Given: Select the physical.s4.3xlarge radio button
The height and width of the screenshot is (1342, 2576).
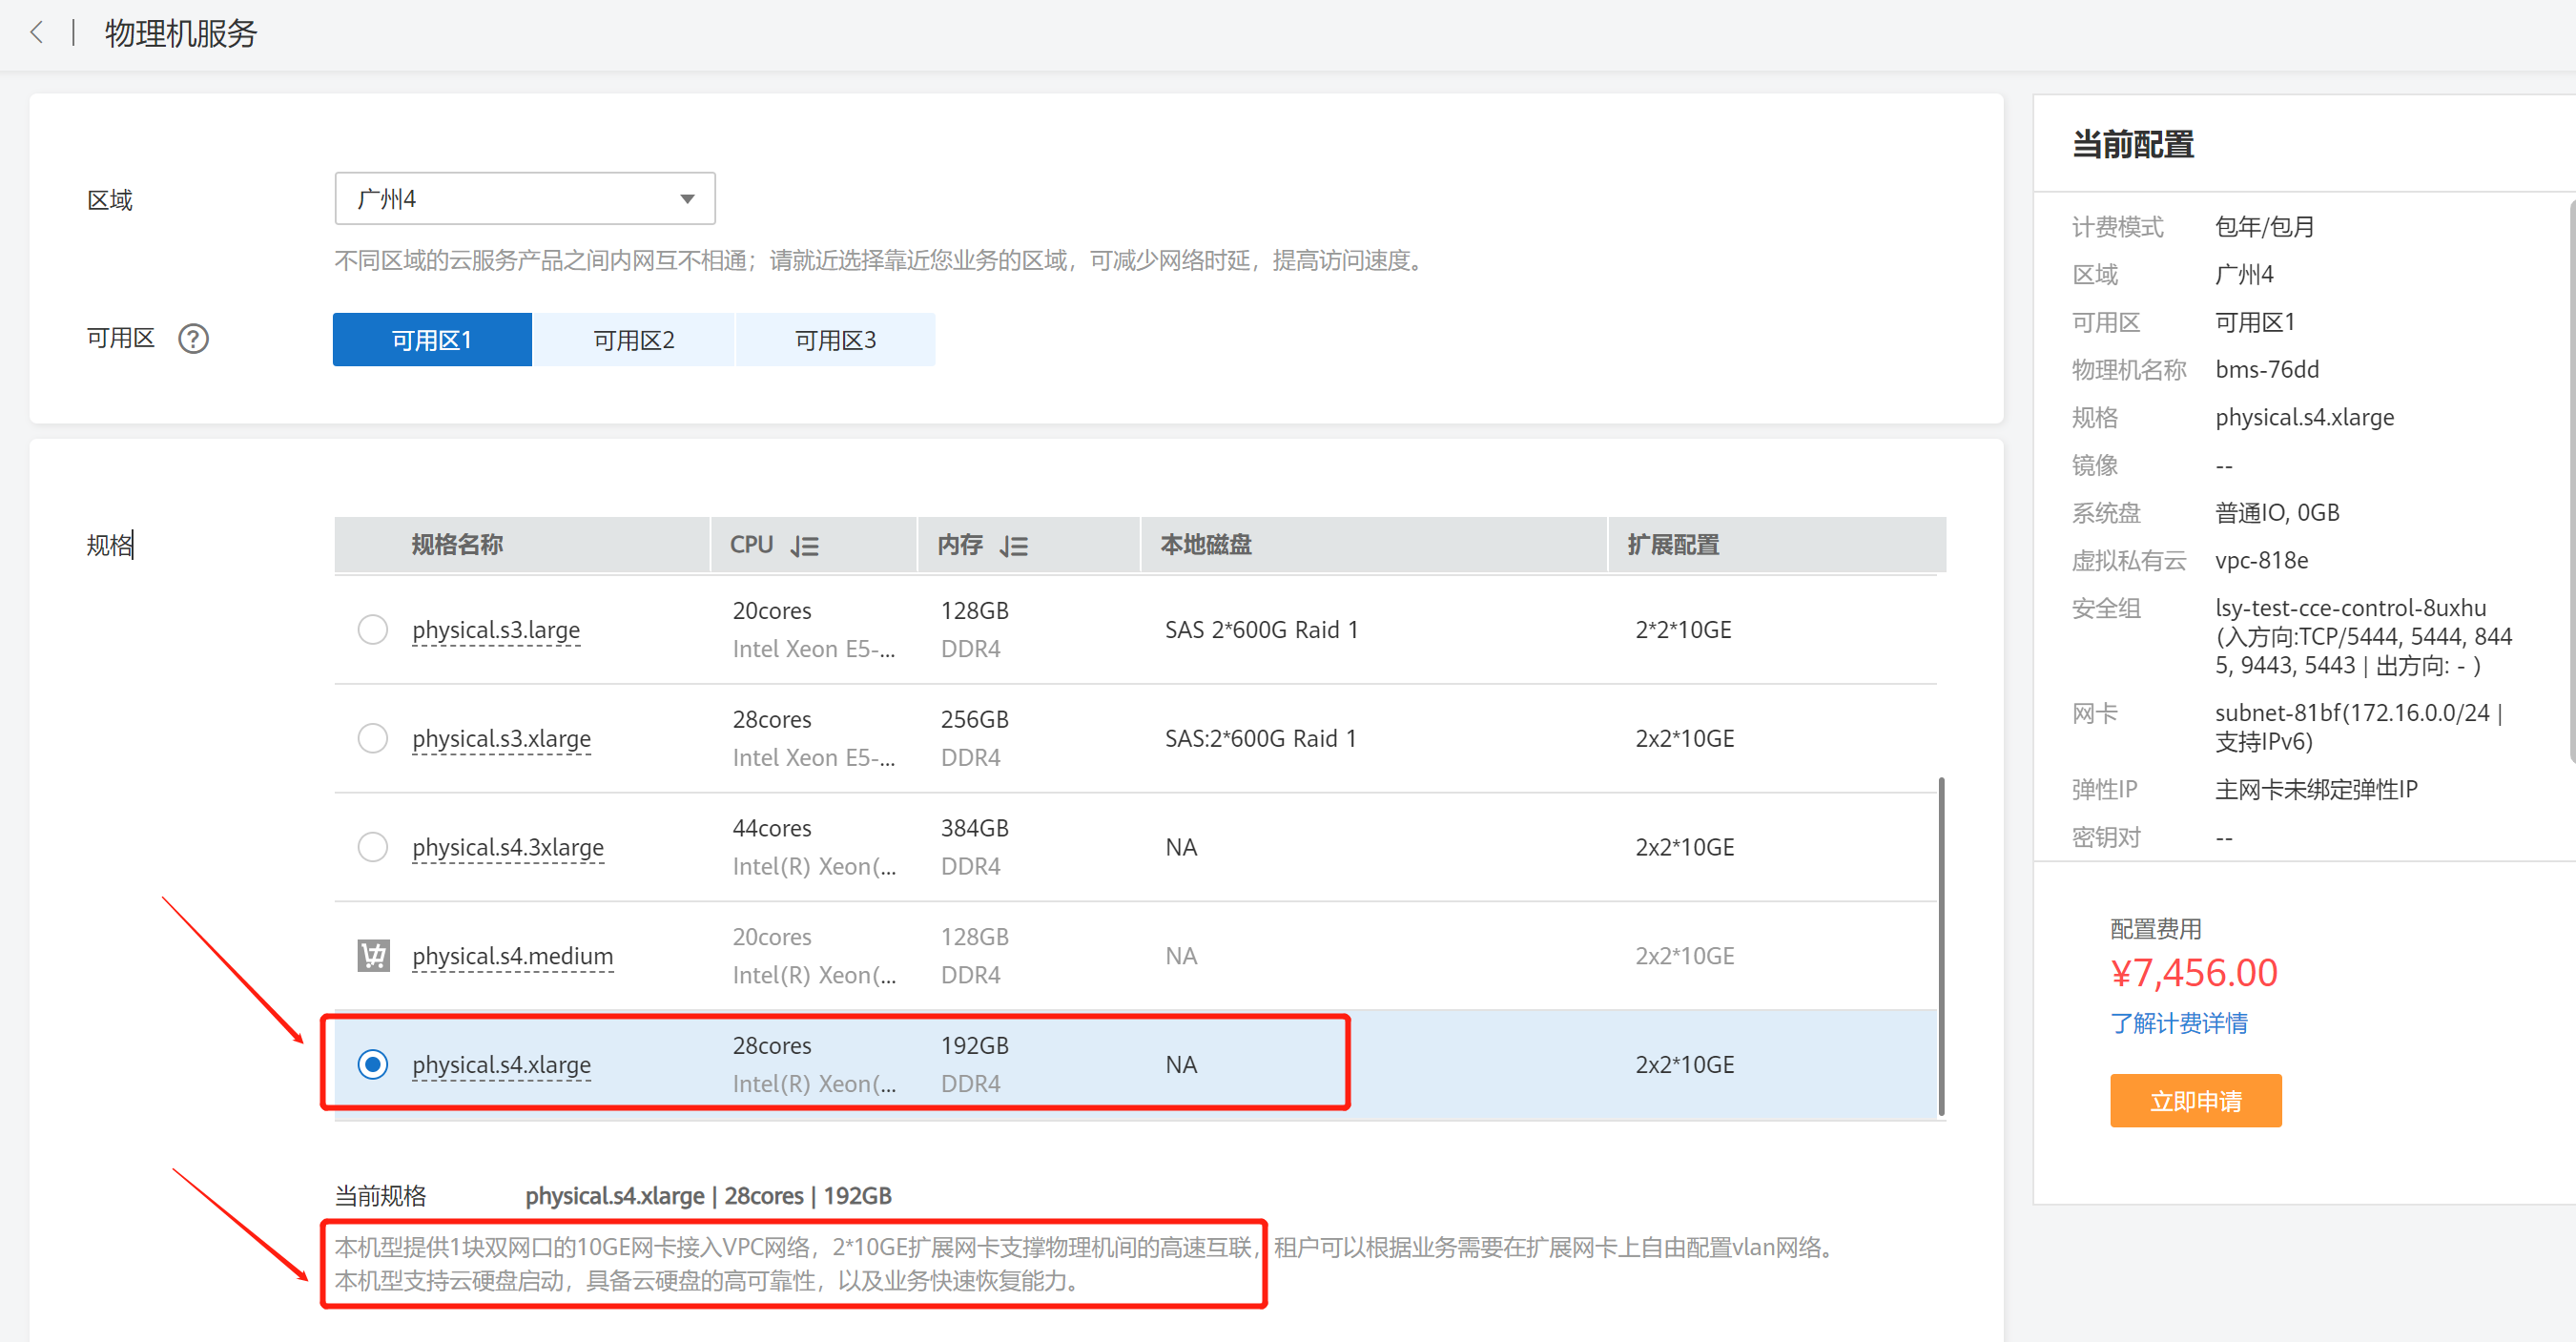Looking at the screenshot, I should [373, 847].
